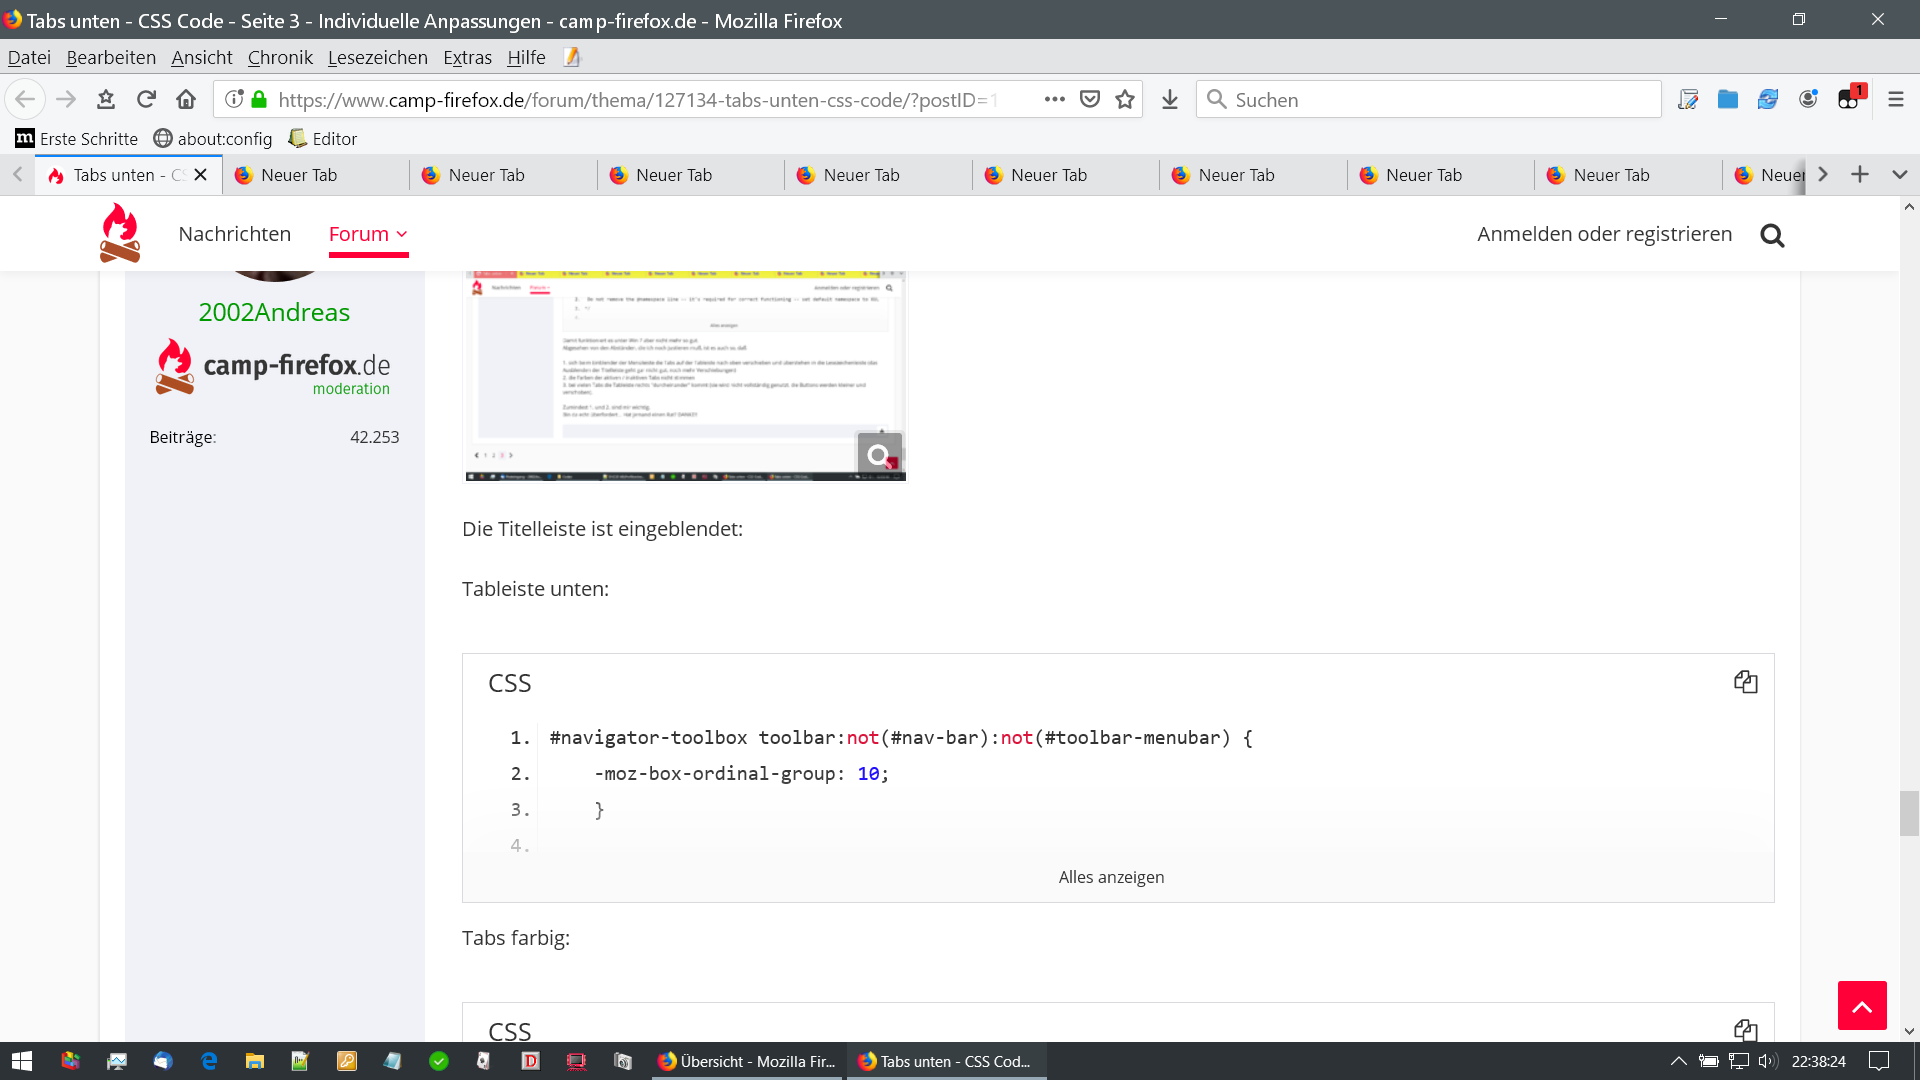Save page to Pocket icon
Screen dimensions: 1920x1080
[x=1090, y=99]
